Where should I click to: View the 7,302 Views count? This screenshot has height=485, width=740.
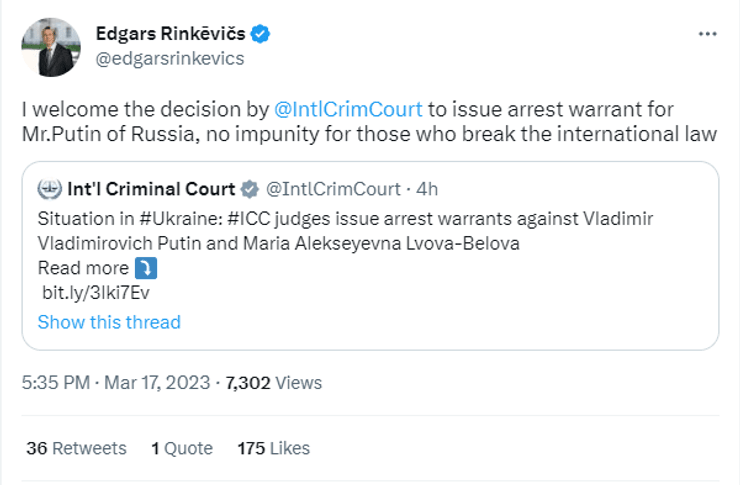pos(274,382)
